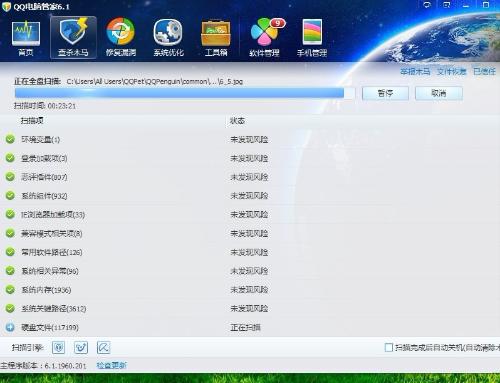Click the full-disk scan progress bar
This screenshot has width=500, height=383.
[x=185, y=93]
